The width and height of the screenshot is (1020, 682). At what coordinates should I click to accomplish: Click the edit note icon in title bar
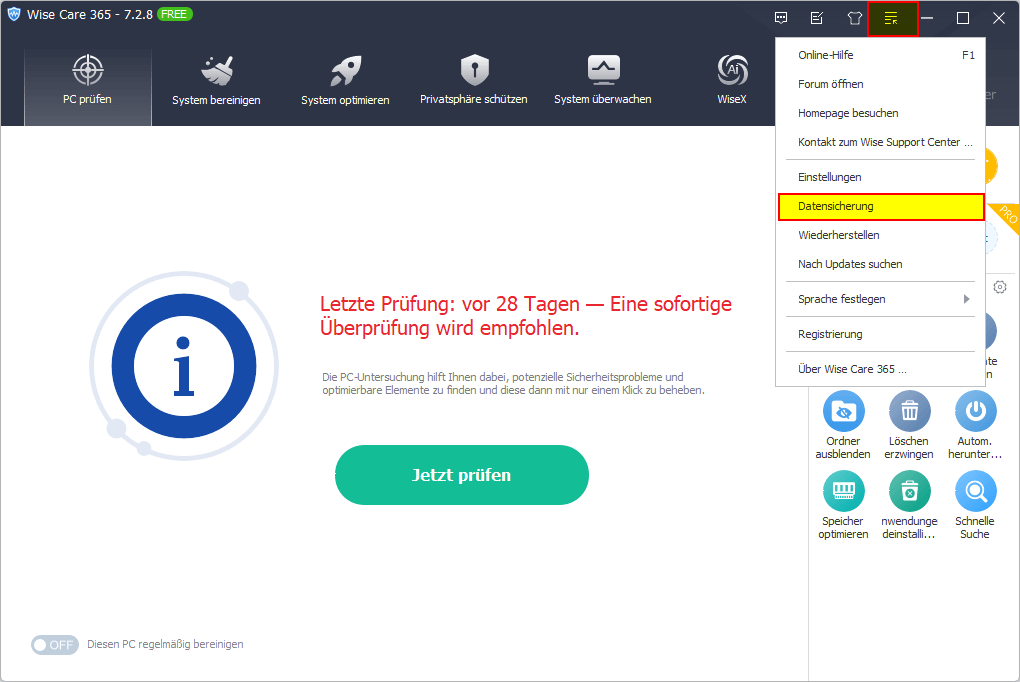pyautogui.click(x=817, y=18)
